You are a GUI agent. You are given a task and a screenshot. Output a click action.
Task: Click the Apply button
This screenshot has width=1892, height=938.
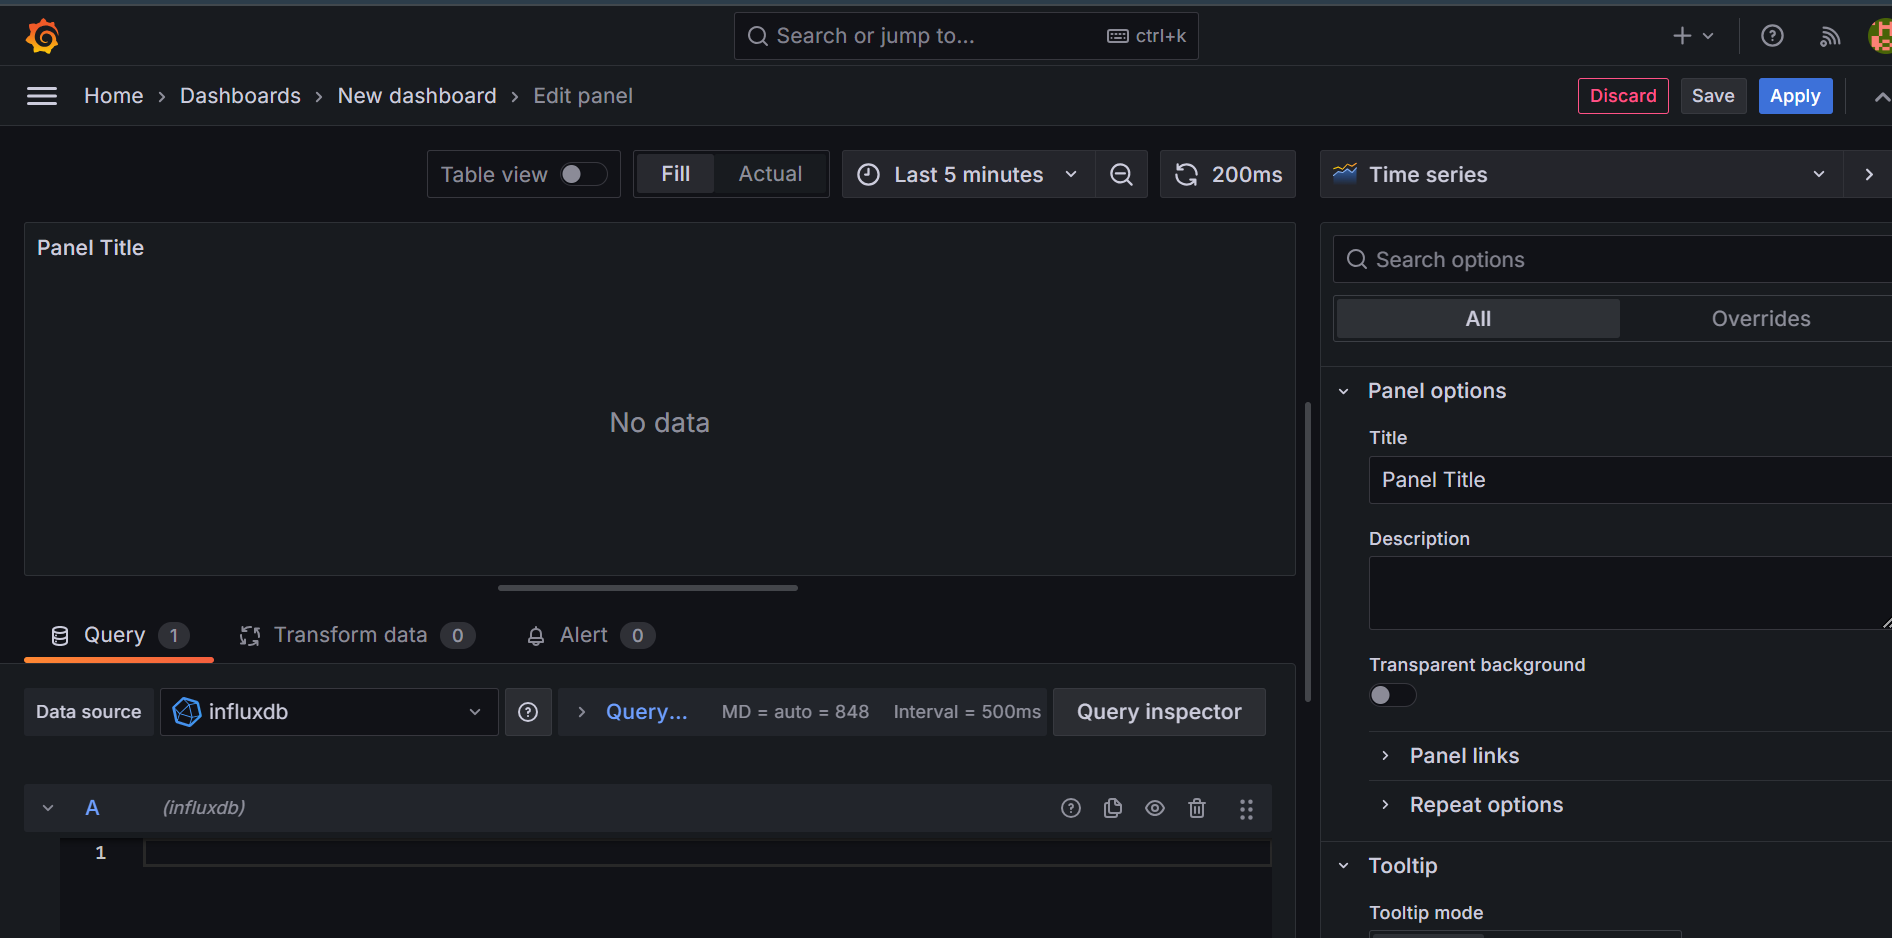[x=1795, y=96]
